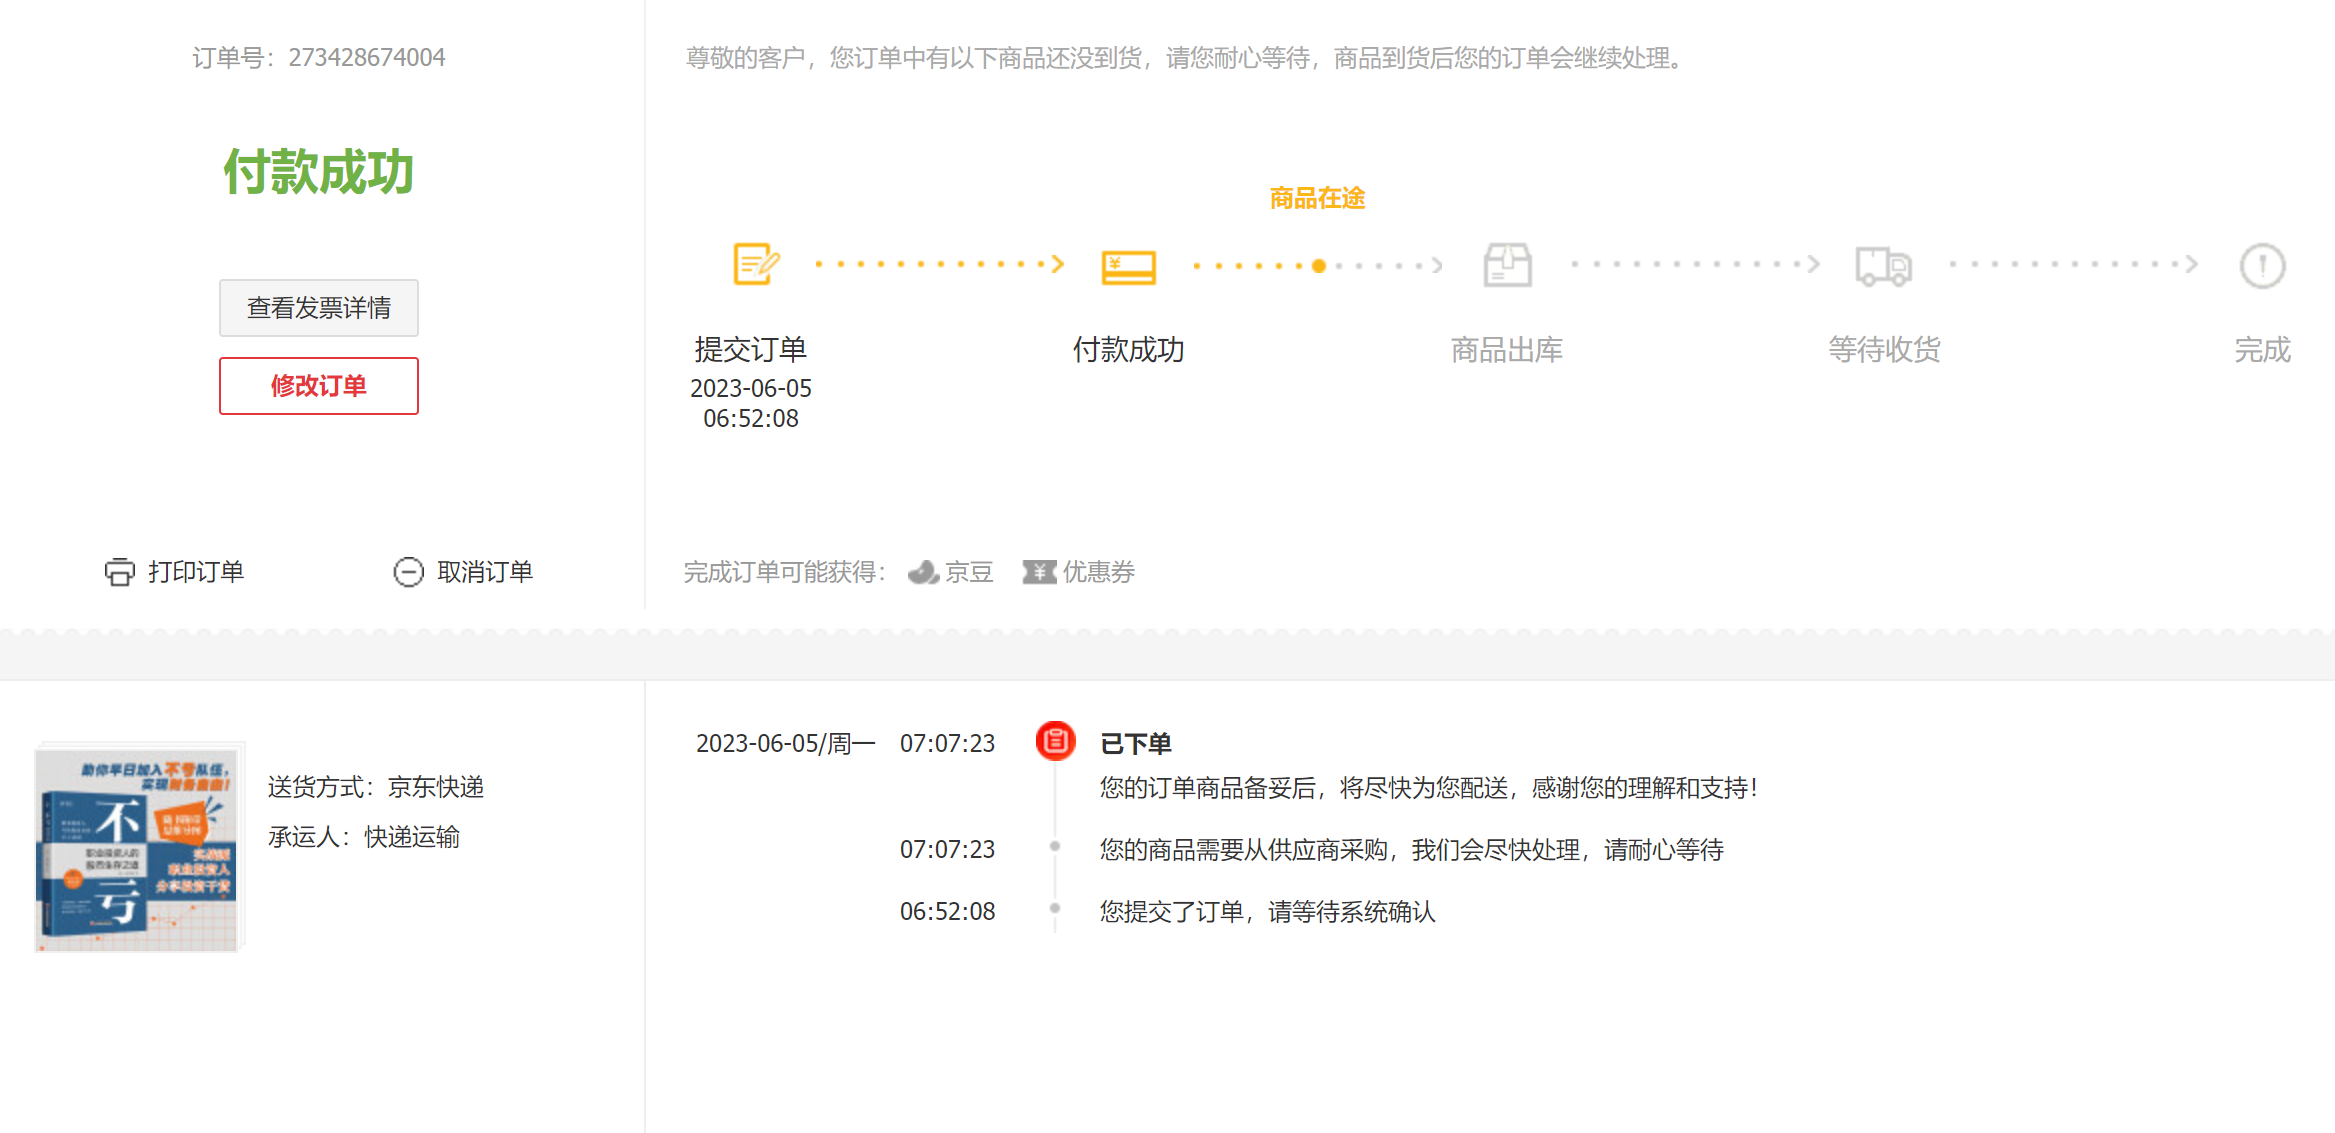Click the red 已下单 status icon
Screen dimensions: 2335x1133
point(1055,742)
